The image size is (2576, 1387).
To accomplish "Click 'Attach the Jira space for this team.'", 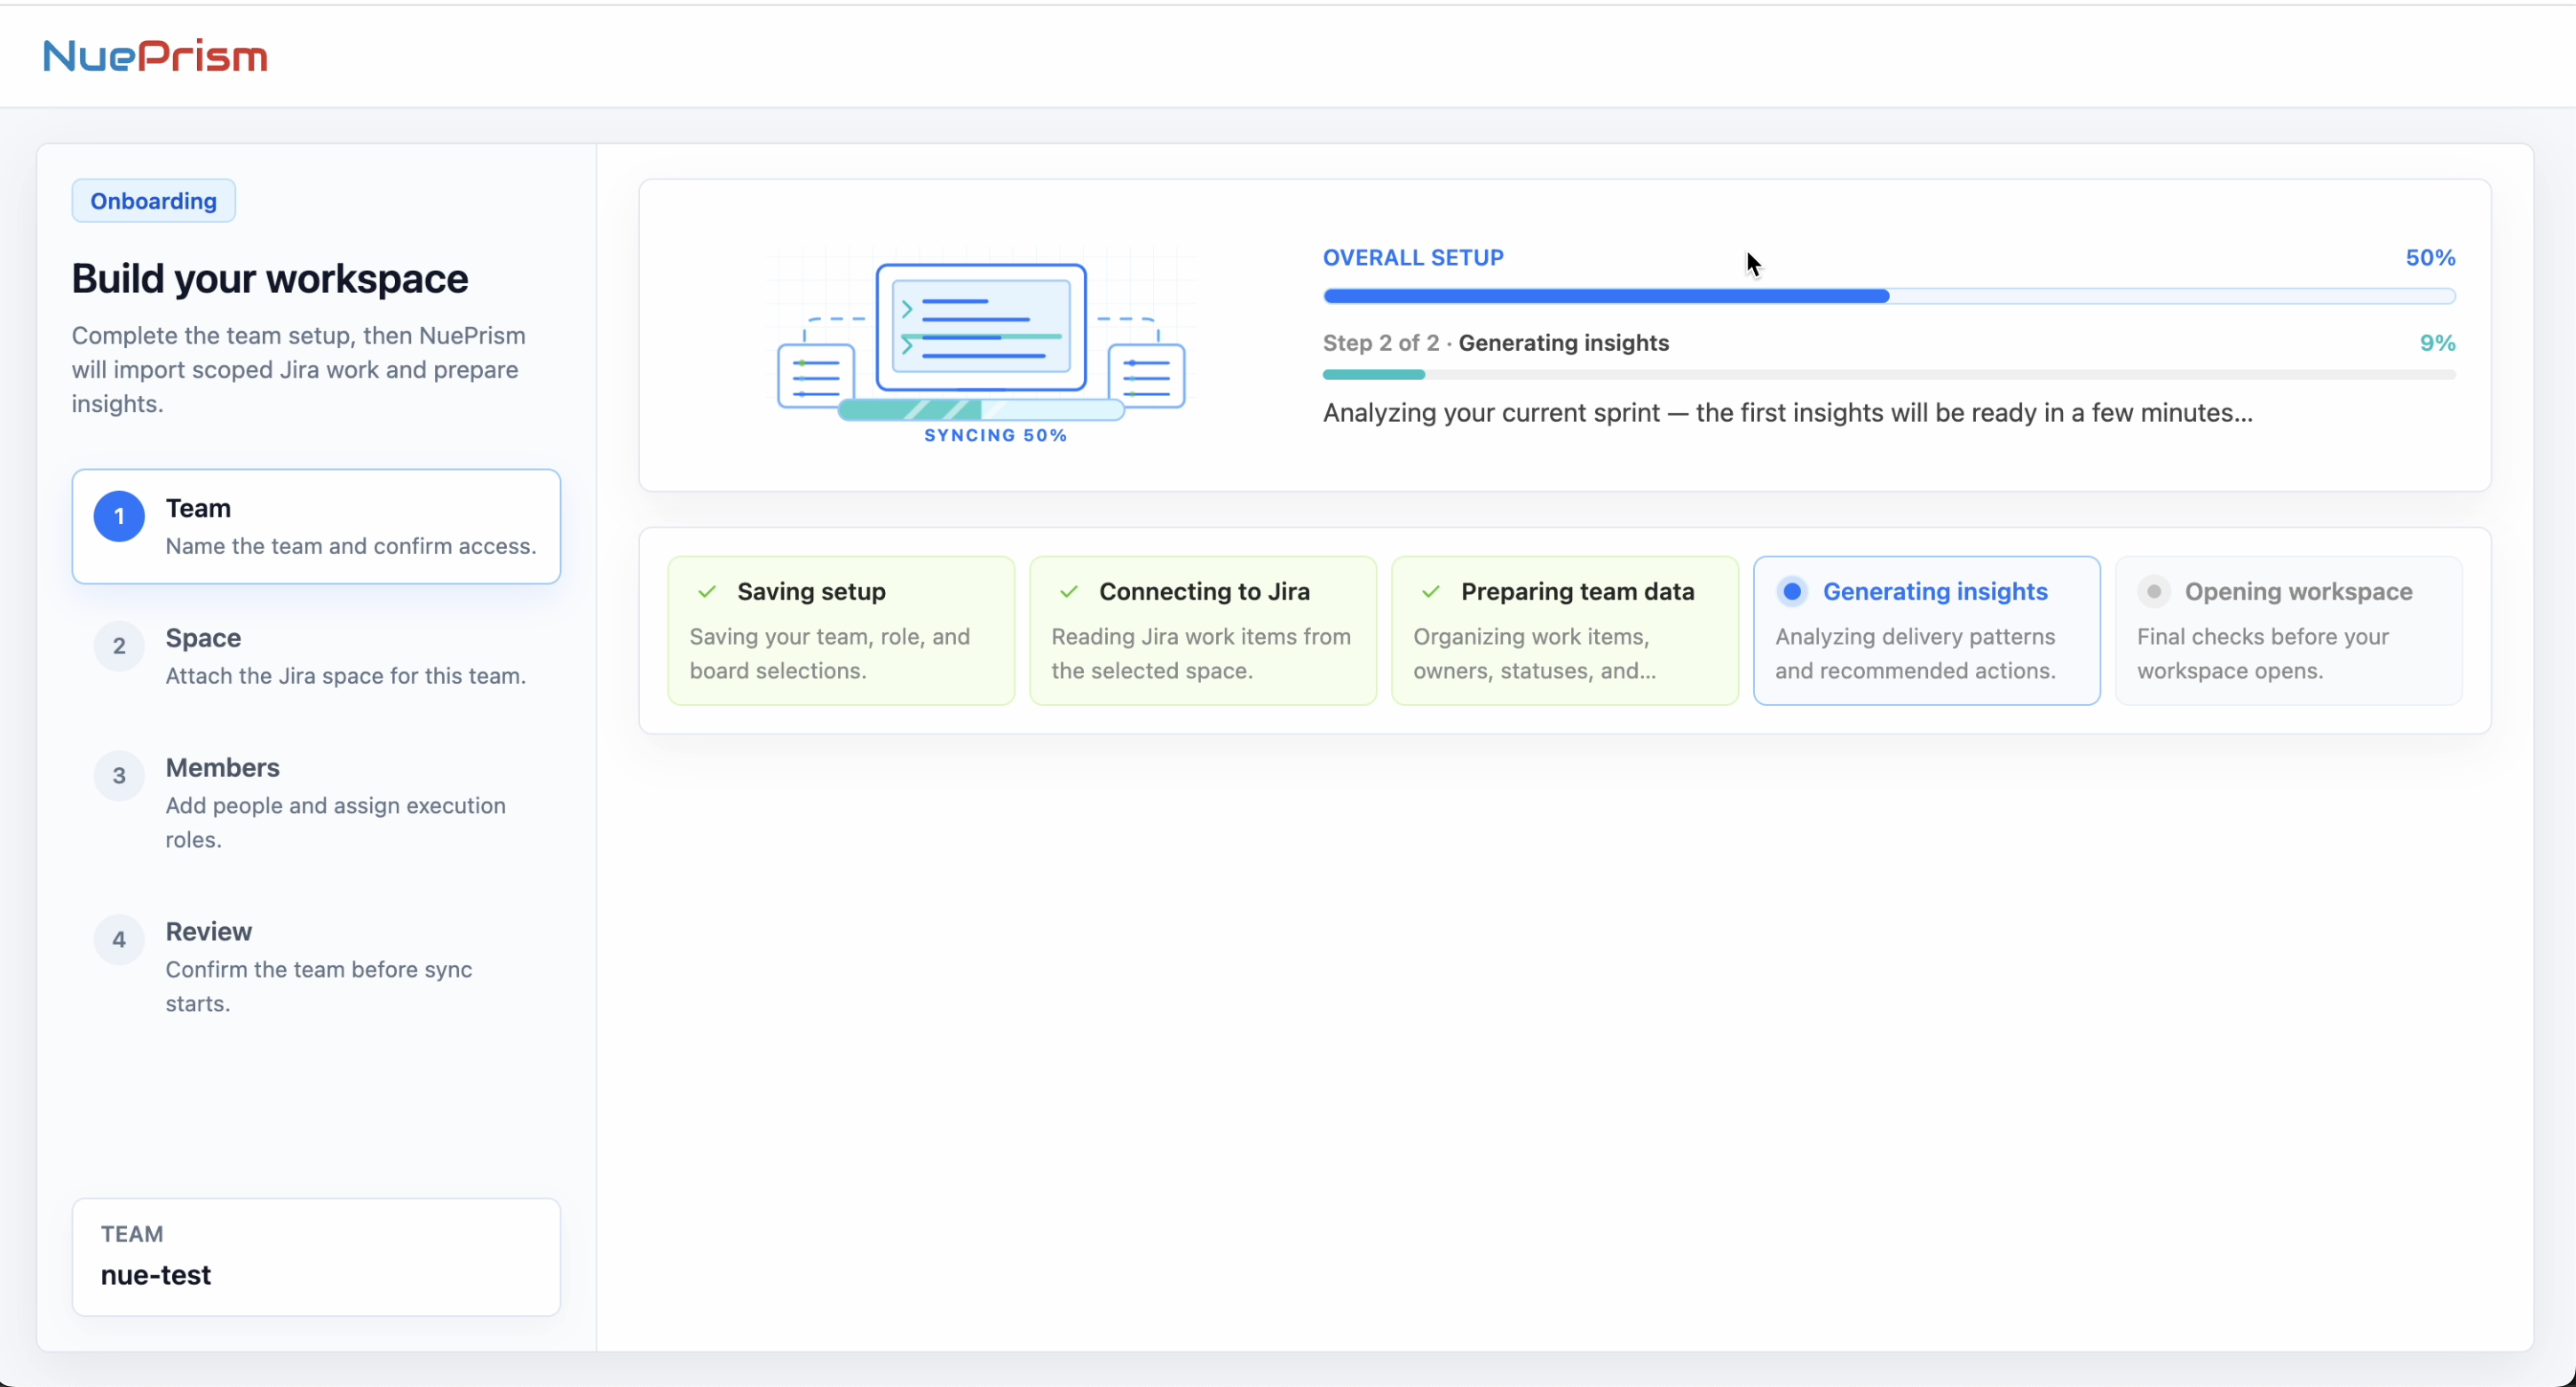I will (346, 676).
